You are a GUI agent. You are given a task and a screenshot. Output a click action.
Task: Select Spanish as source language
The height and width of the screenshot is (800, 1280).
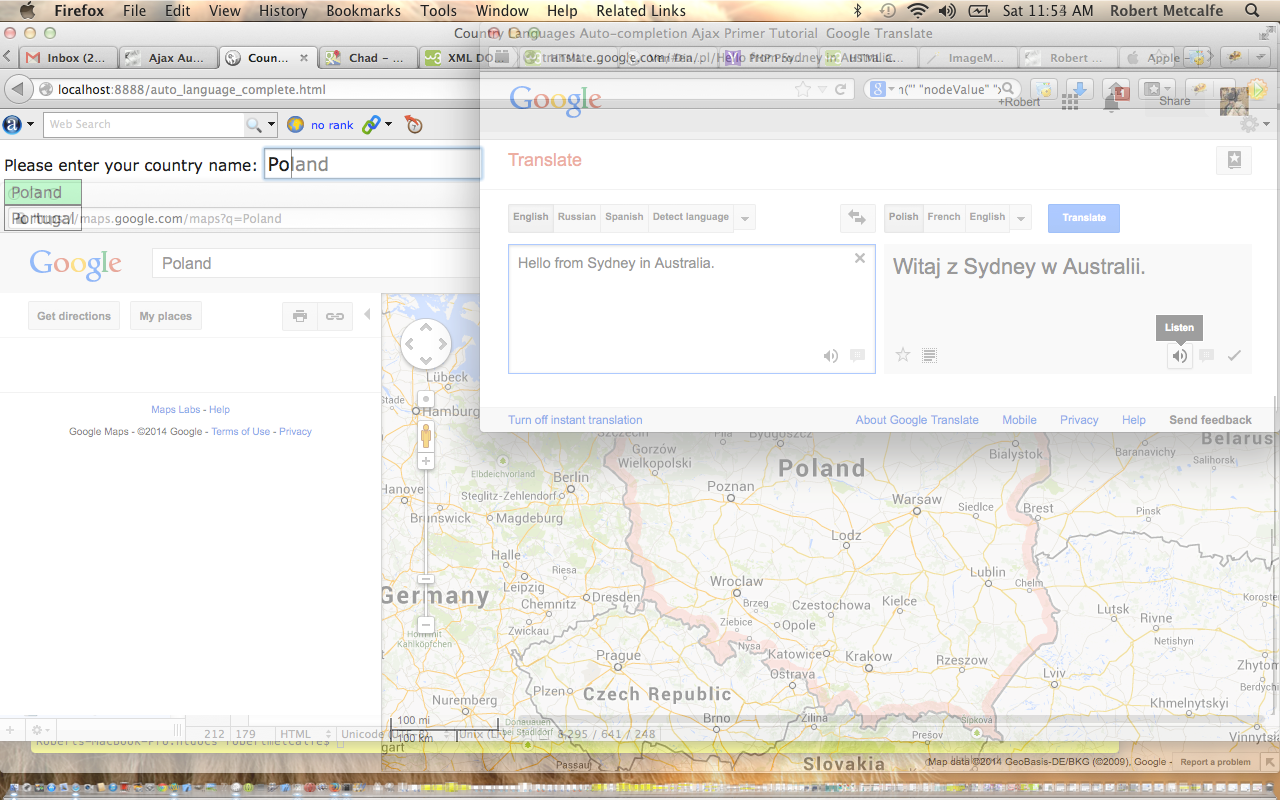click(x=624, y=217)
